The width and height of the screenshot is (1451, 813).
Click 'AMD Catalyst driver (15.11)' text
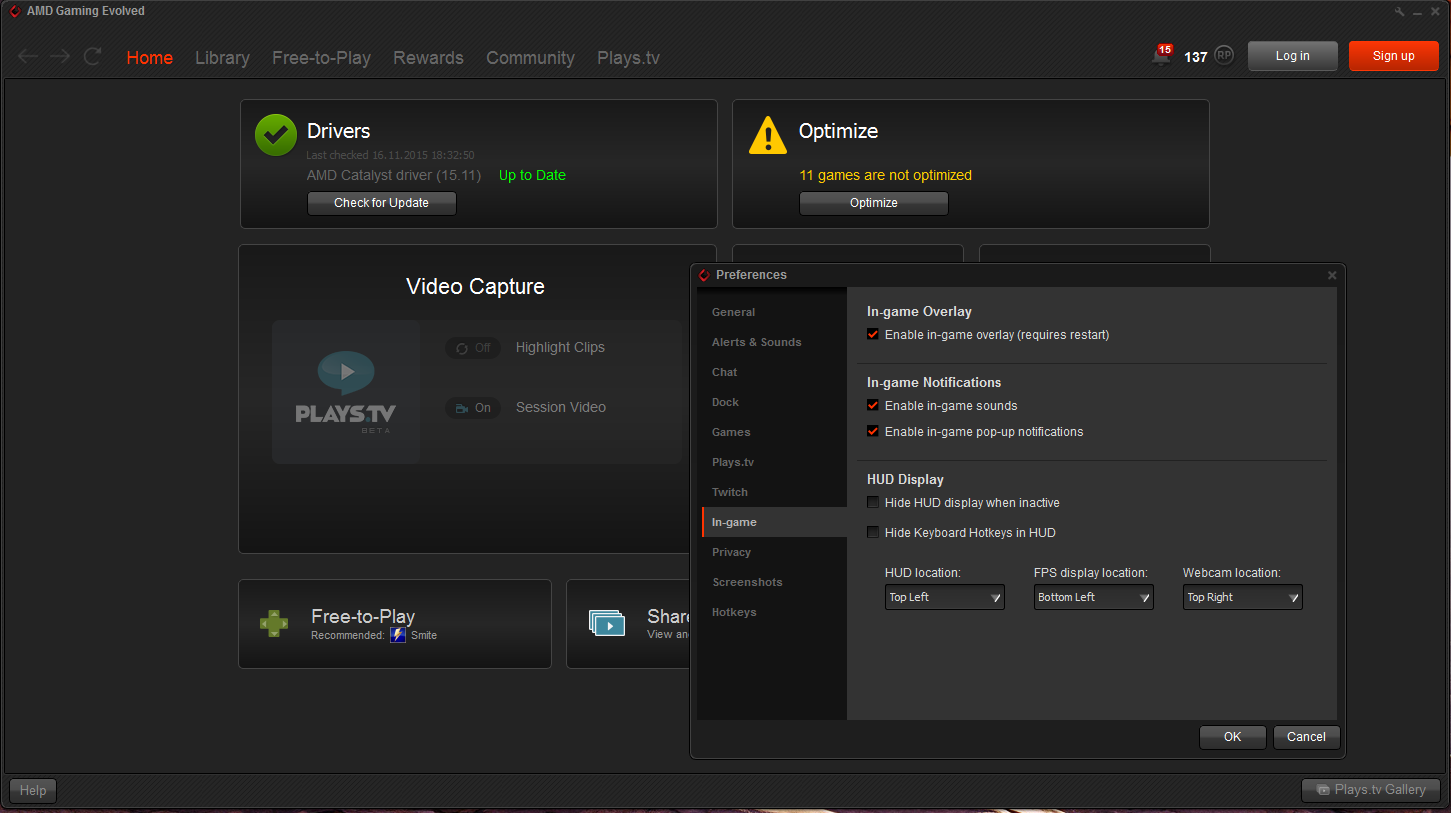click(394, 175)
